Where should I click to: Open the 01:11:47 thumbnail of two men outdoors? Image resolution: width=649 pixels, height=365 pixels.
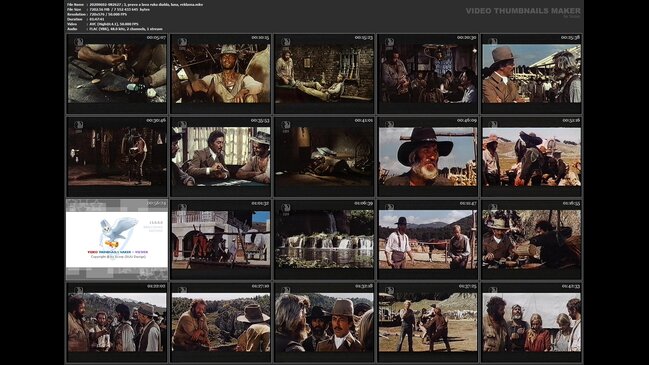point(428,240)
